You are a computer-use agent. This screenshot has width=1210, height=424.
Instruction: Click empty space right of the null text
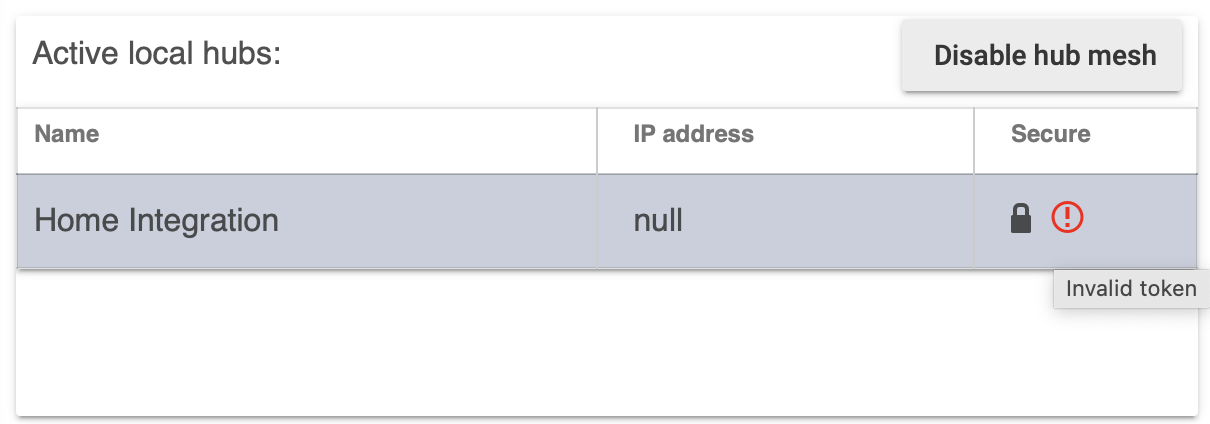click(x=827, y=220)
